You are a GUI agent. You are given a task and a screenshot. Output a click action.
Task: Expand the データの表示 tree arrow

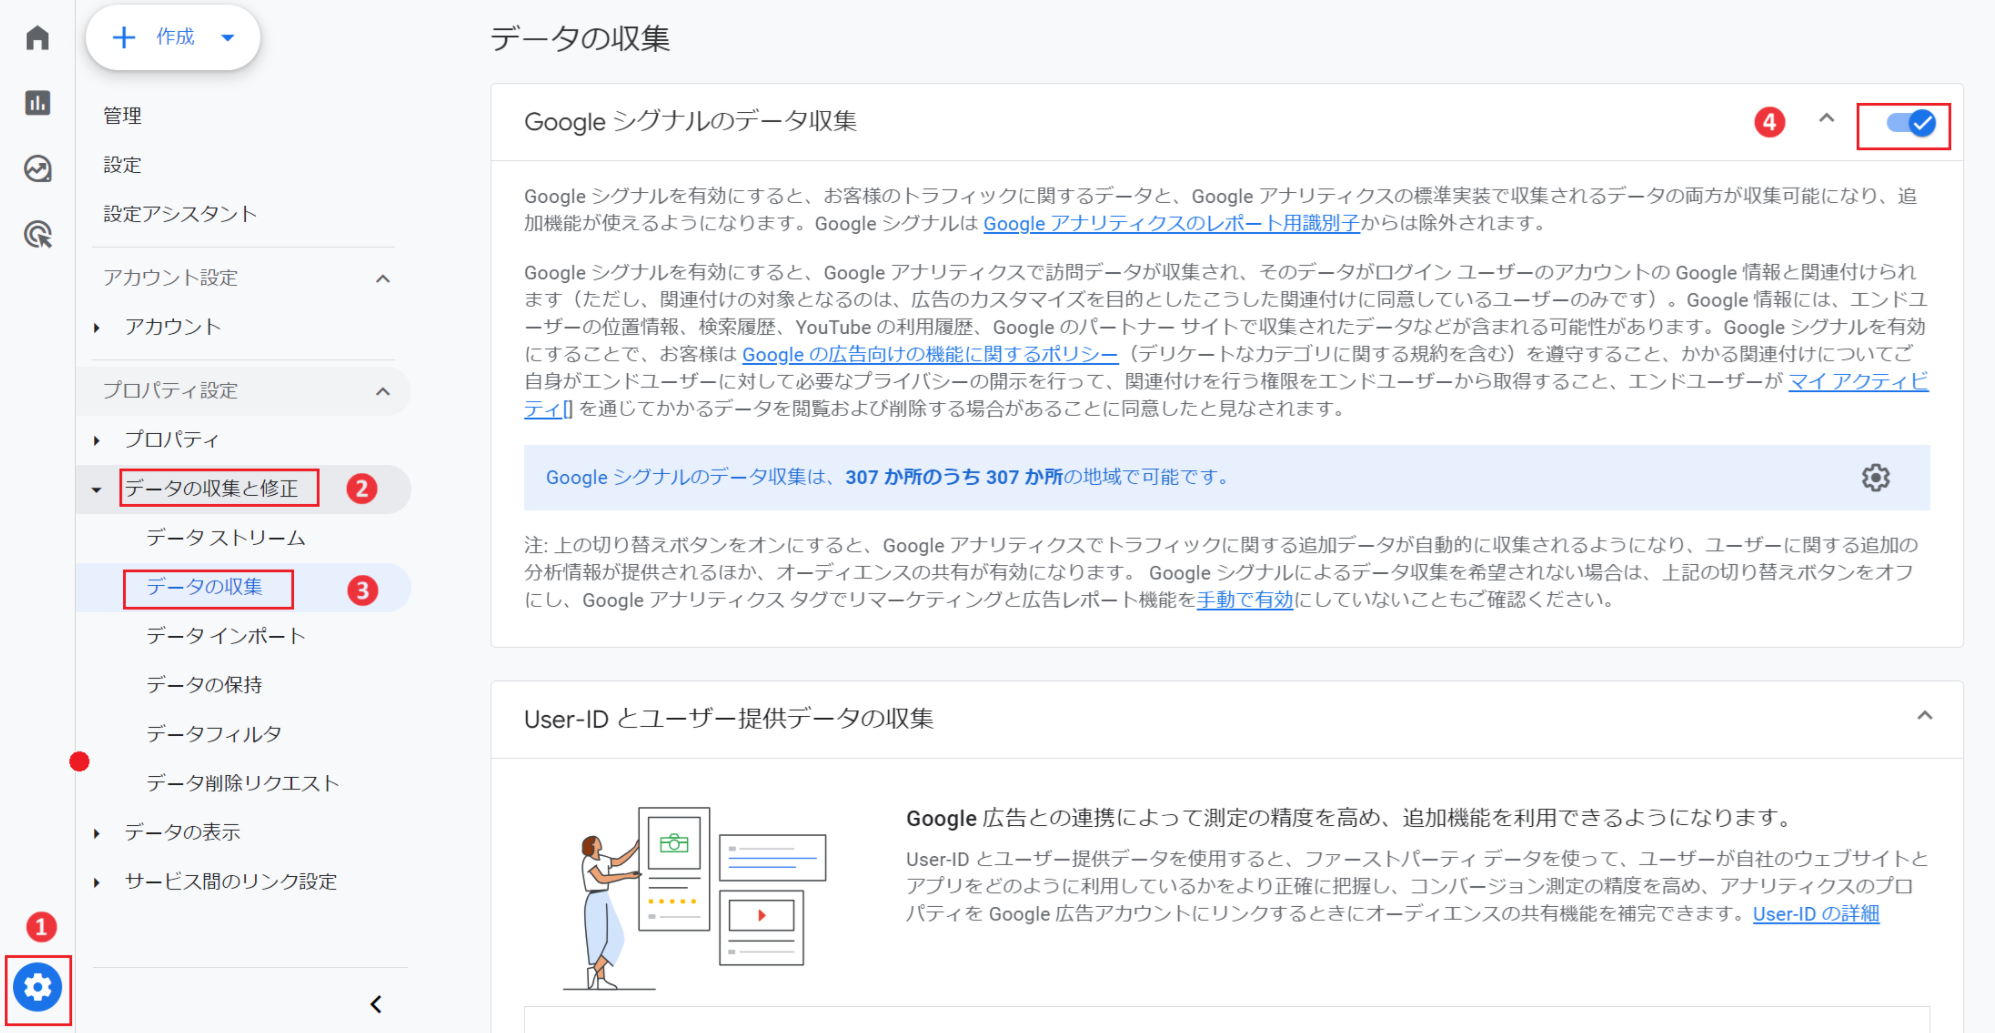96,834
